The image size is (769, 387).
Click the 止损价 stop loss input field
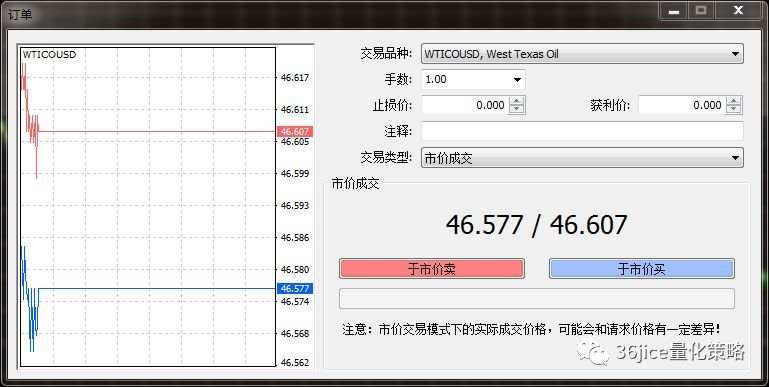[x=465, y=105]
